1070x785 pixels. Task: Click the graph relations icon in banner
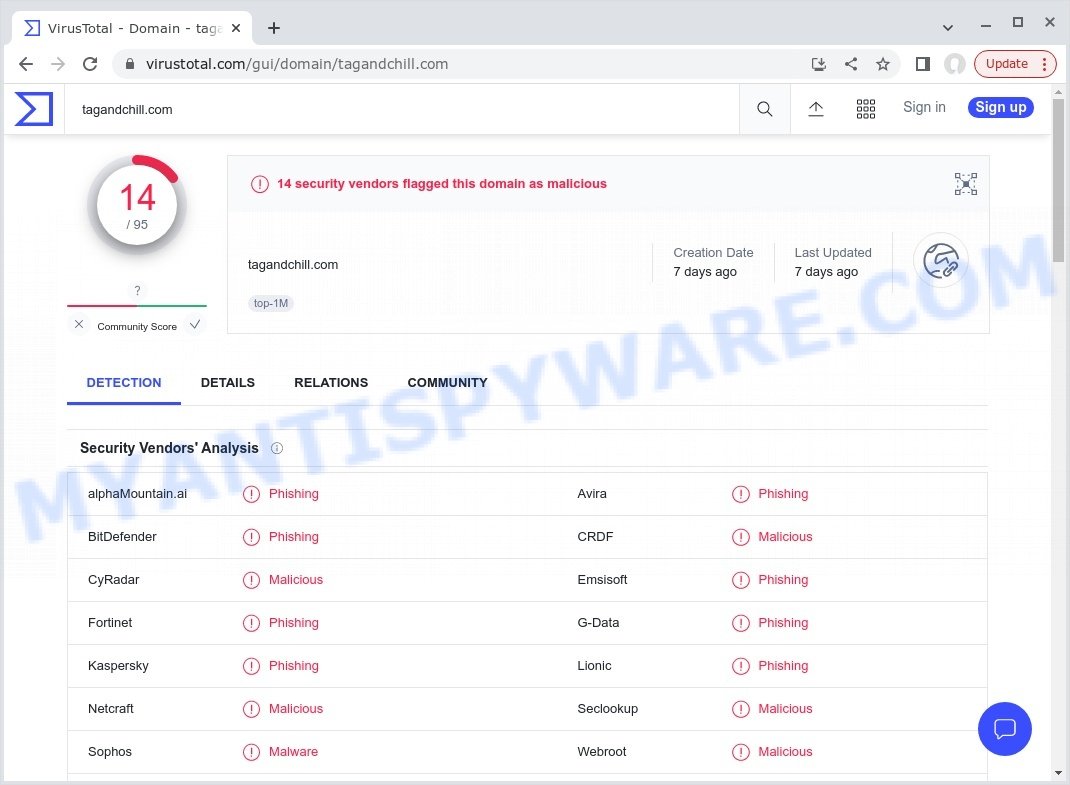click(x=966, y=184)
